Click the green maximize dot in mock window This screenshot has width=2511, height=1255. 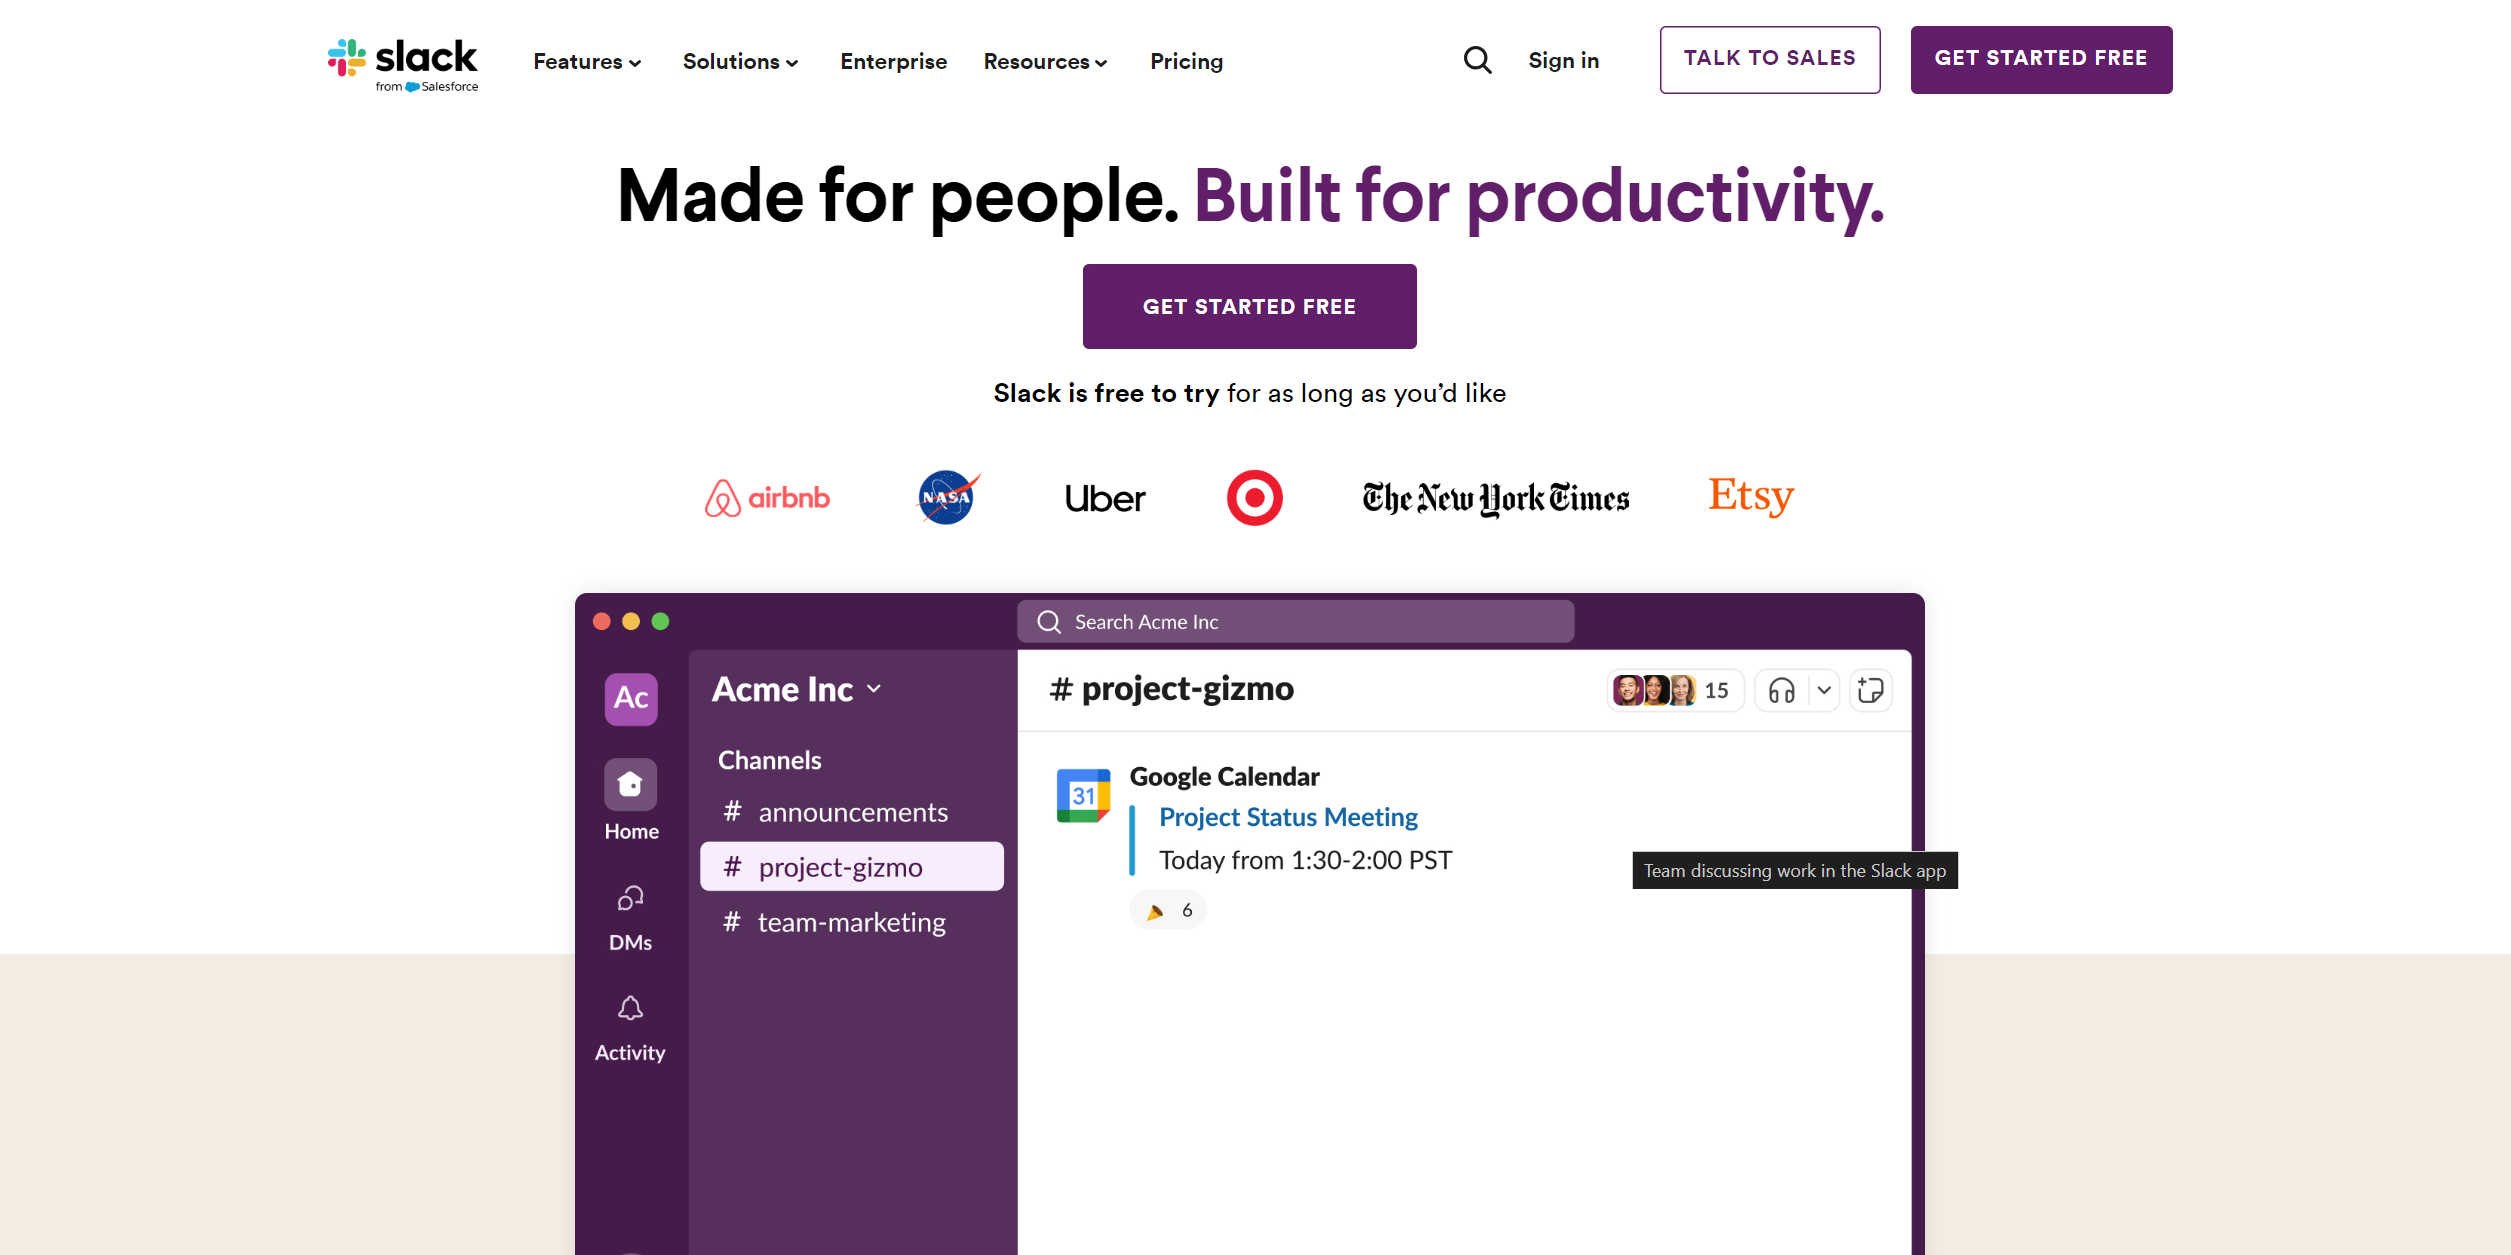click(660, 621)
